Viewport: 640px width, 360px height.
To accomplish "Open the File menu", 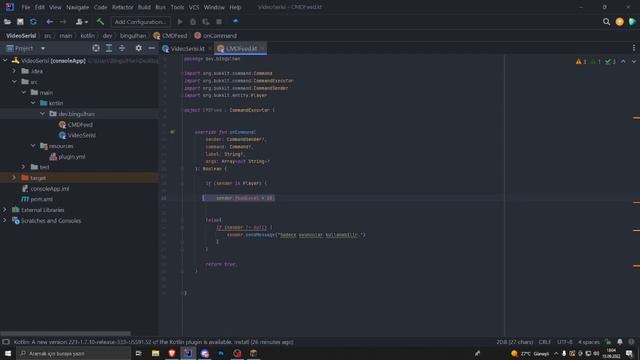I will coord(26,7).
